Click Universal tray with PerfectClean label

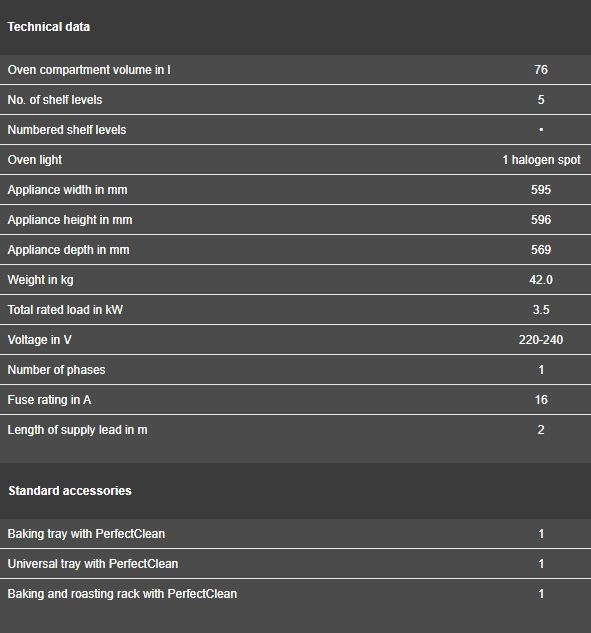tap(93, 564)
